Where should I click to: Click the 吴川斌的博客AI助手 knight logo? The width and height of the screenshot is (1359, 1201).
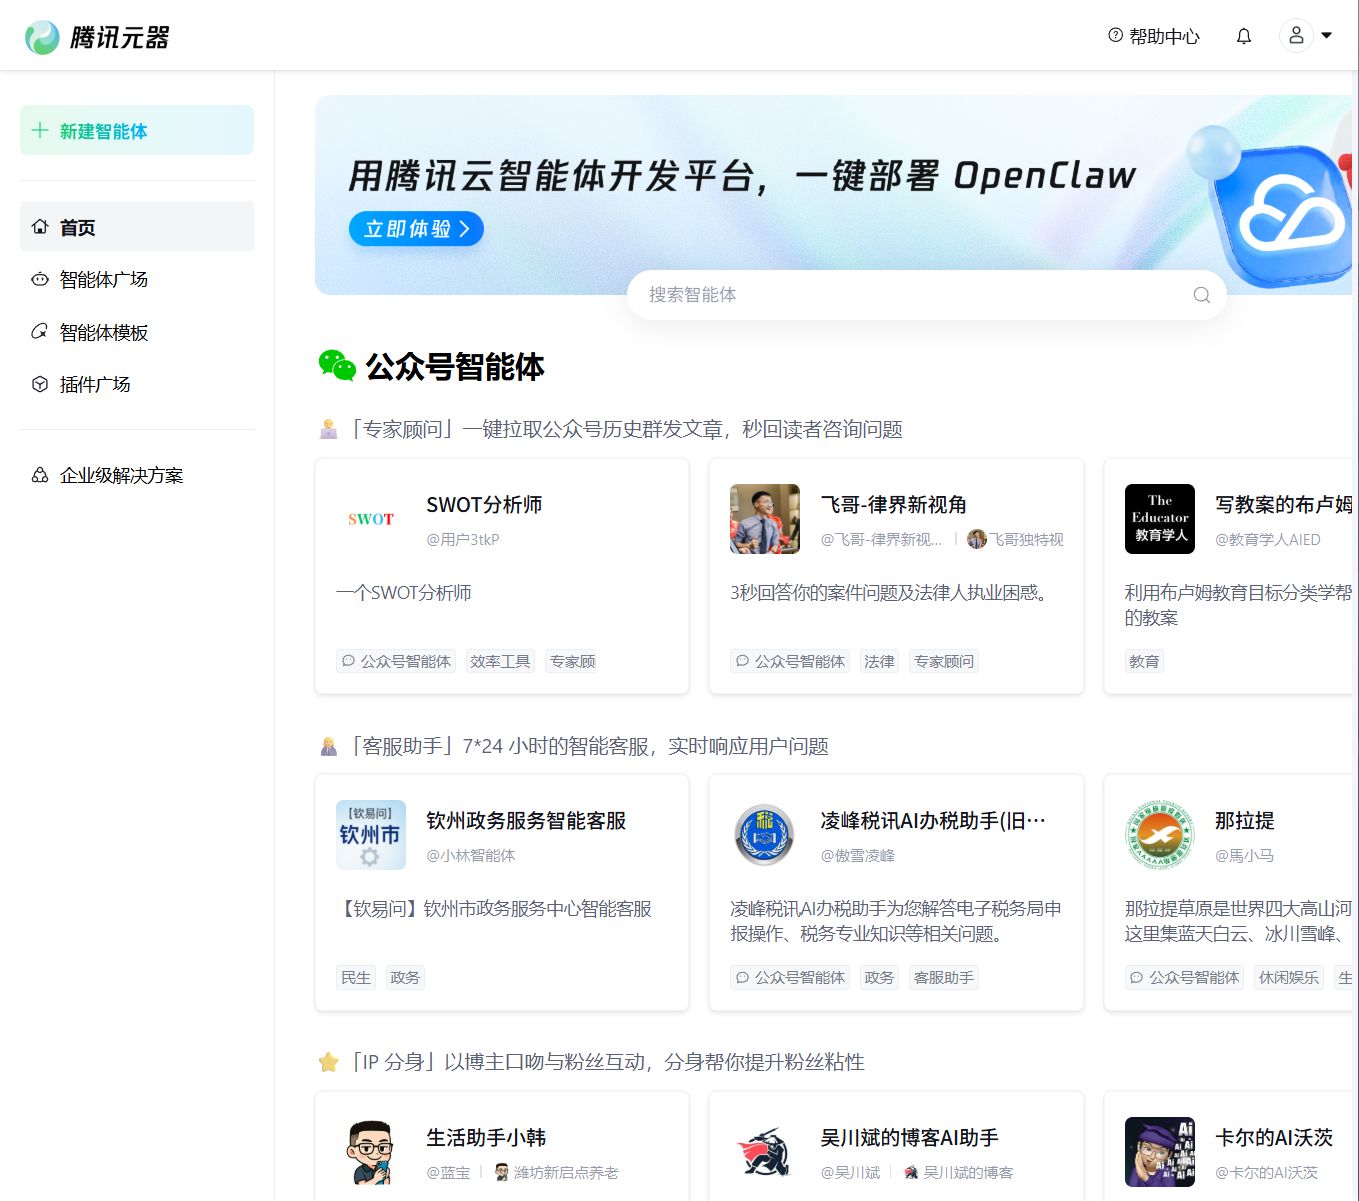(x=765, y=1152)
